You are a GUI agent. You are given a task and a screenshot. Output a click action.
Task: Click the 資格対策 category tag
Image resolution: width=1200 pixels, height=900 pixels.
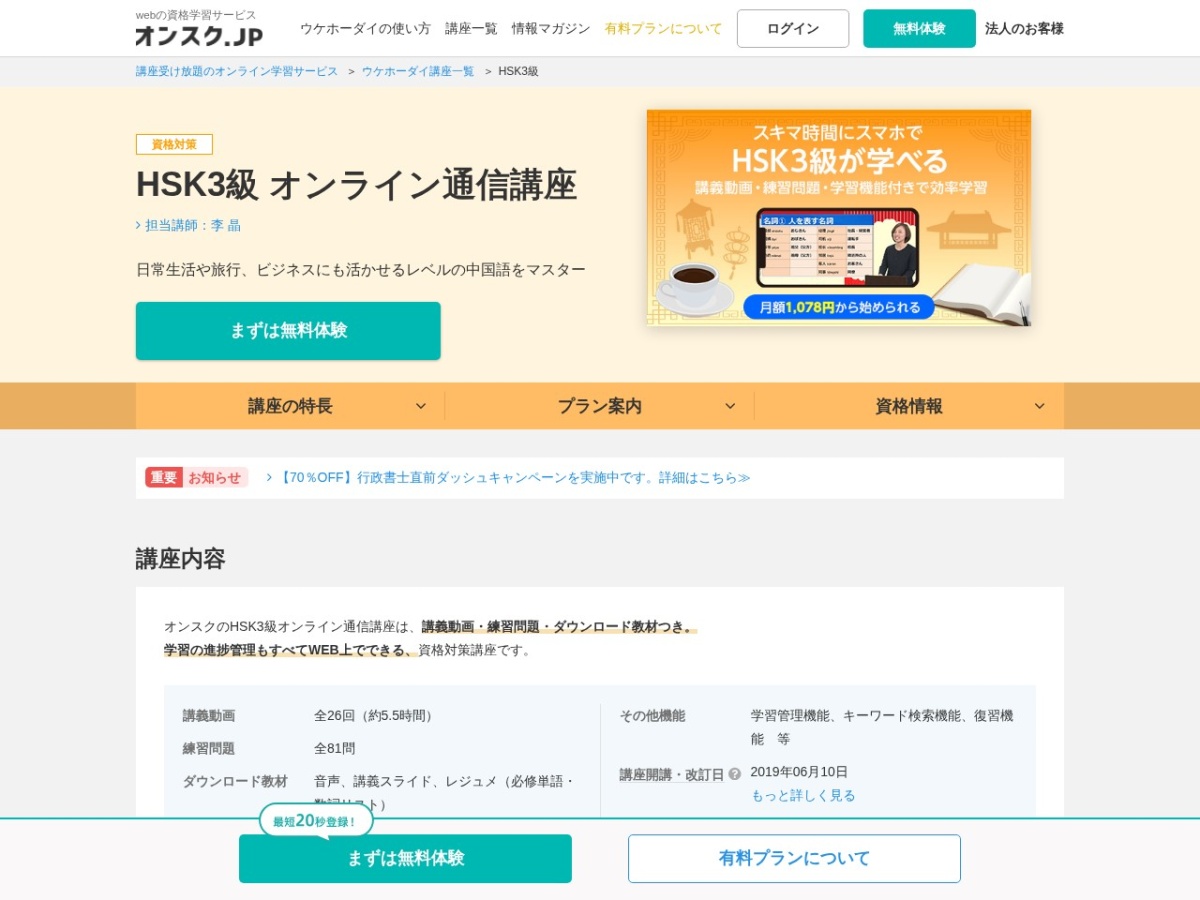pyautogui.click(x=174, y=144)
